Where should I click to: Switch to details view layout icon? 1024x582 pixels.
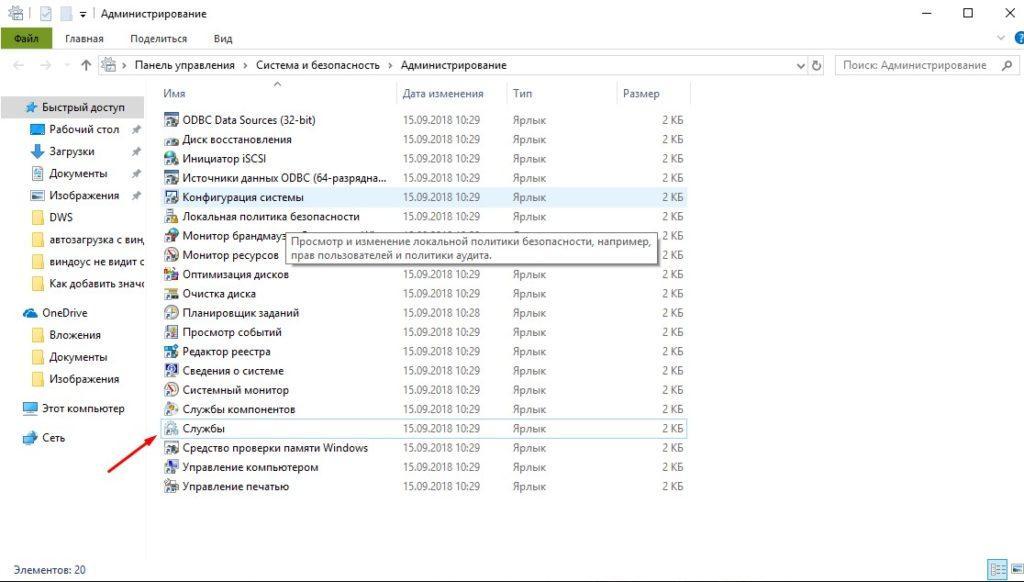pyautogui.click(x=997, y=570)
